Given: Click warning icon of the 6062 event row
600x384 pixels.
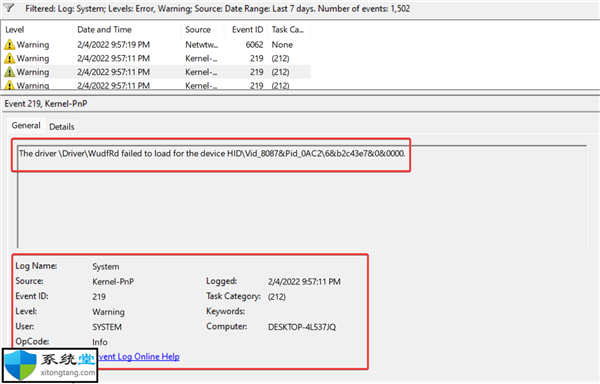Looking at the screenshot, I should click(x=10, y=45).
